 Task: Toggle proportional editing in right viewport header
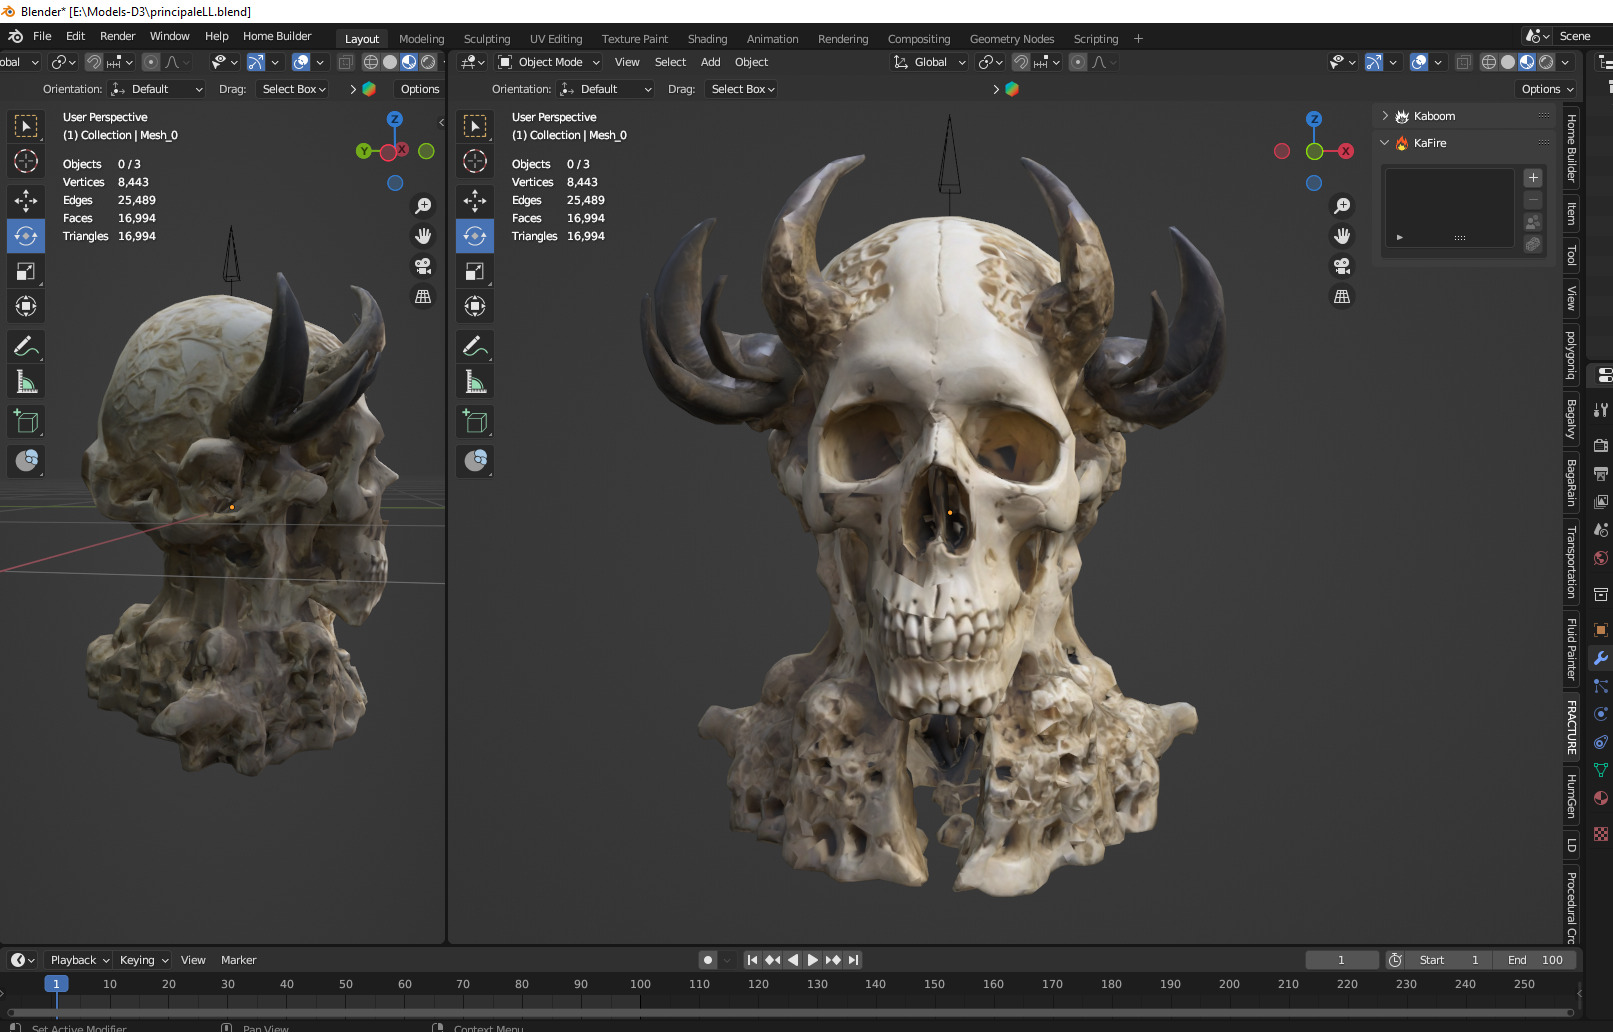(1078, 62)
